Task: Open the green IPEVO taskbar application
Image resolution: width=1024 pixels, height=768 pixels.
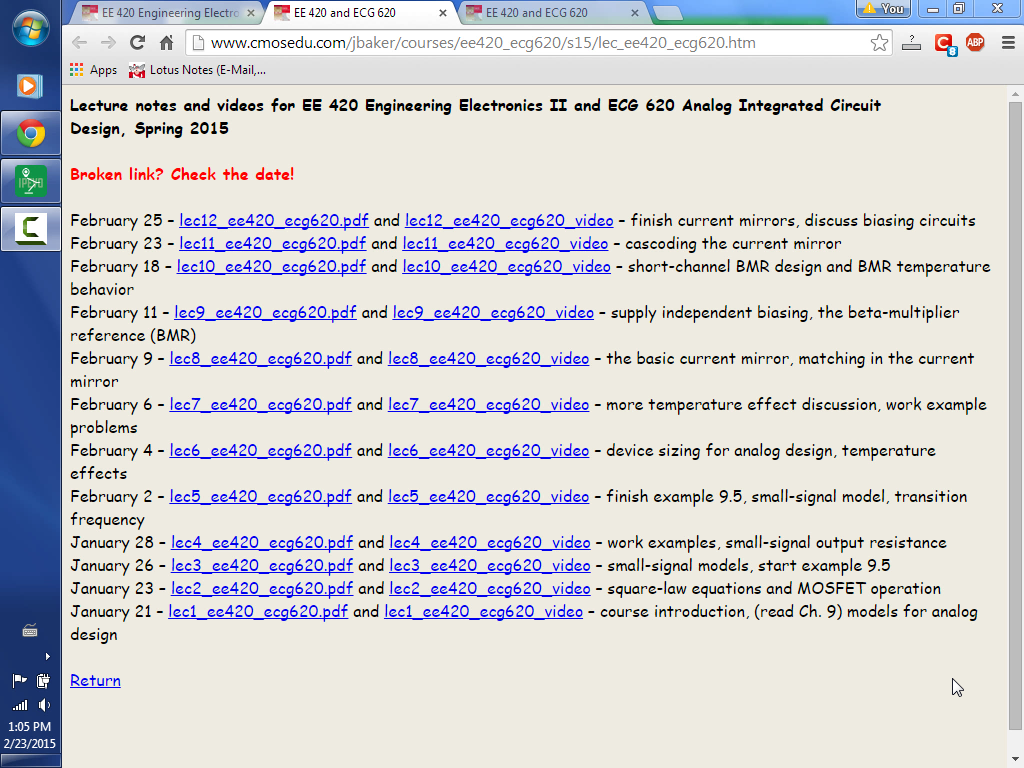Action: pos(30,181)
